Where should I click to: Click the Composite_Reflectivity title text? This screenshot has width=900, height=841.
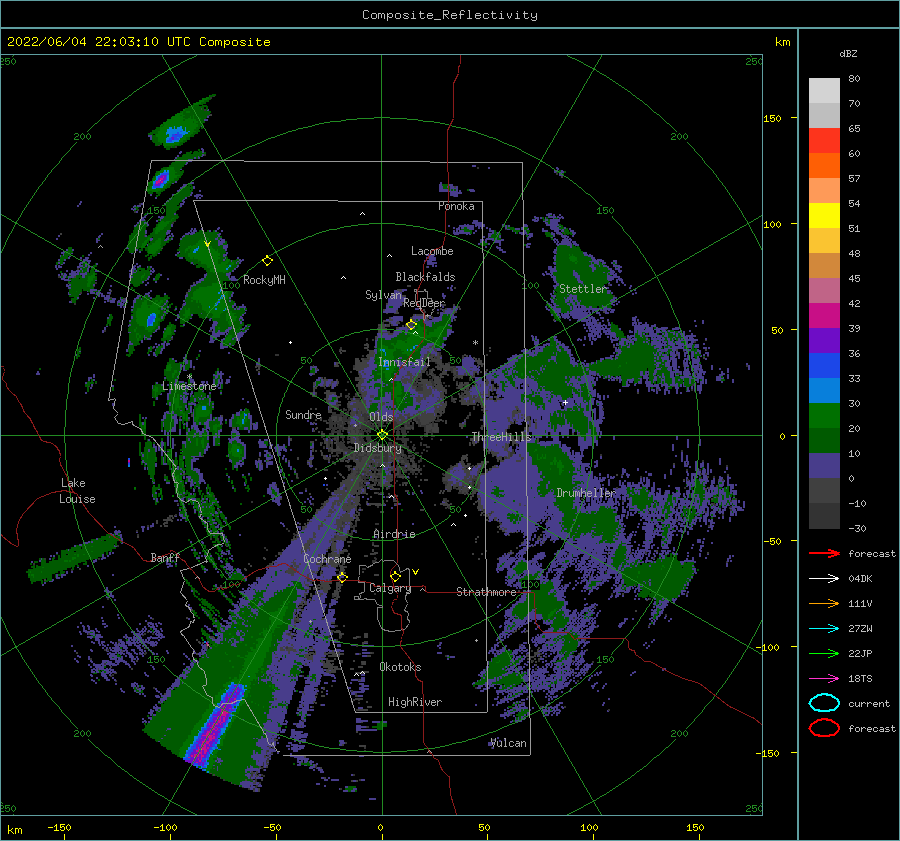tap(449, 15)
